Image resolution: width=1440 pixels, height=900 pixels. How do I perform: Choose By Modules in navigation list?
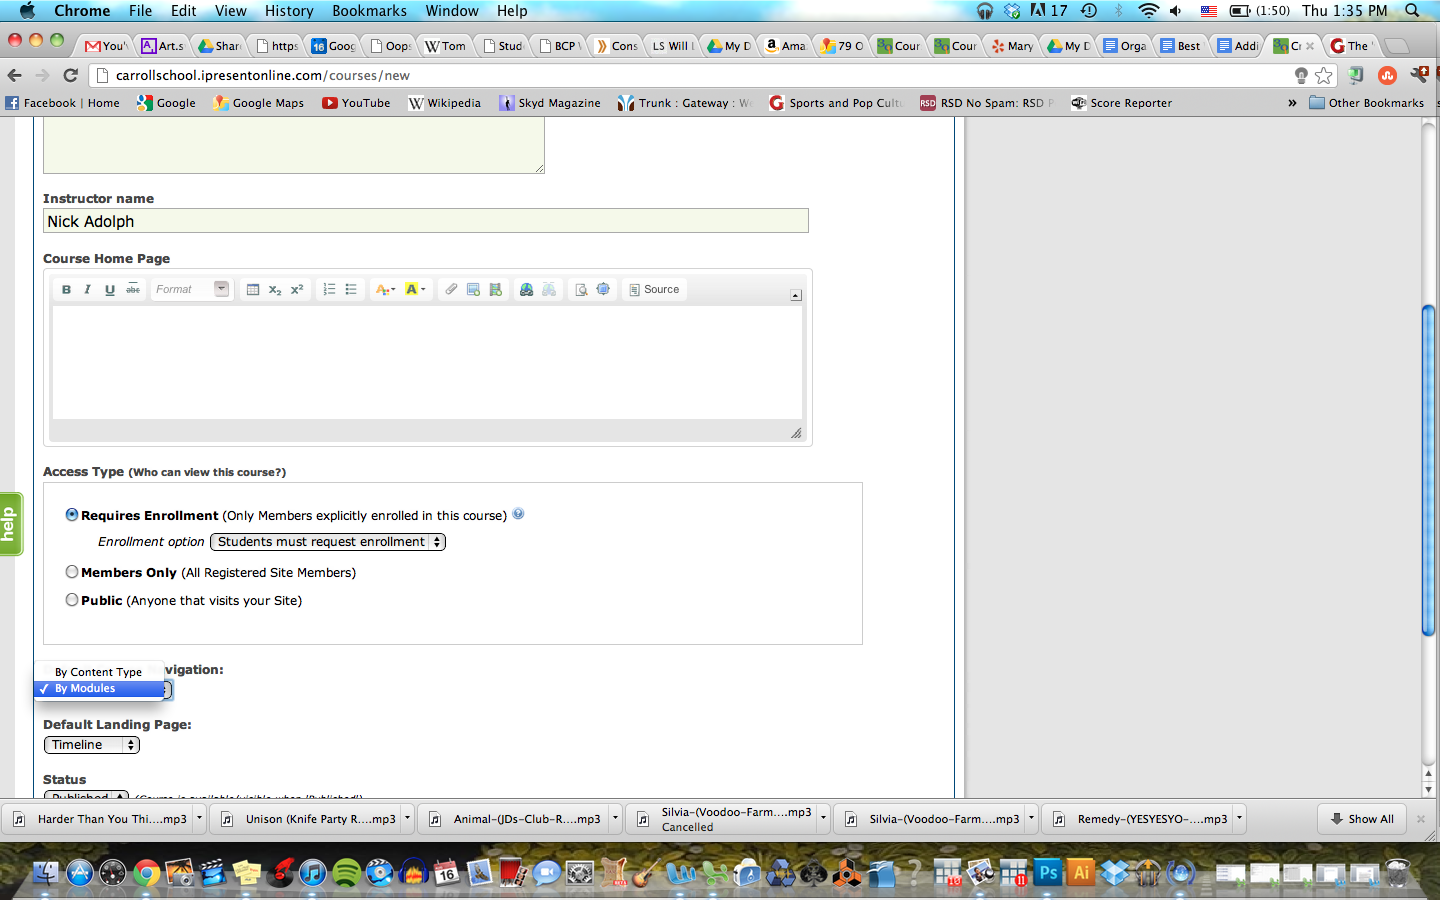[99, 689]
